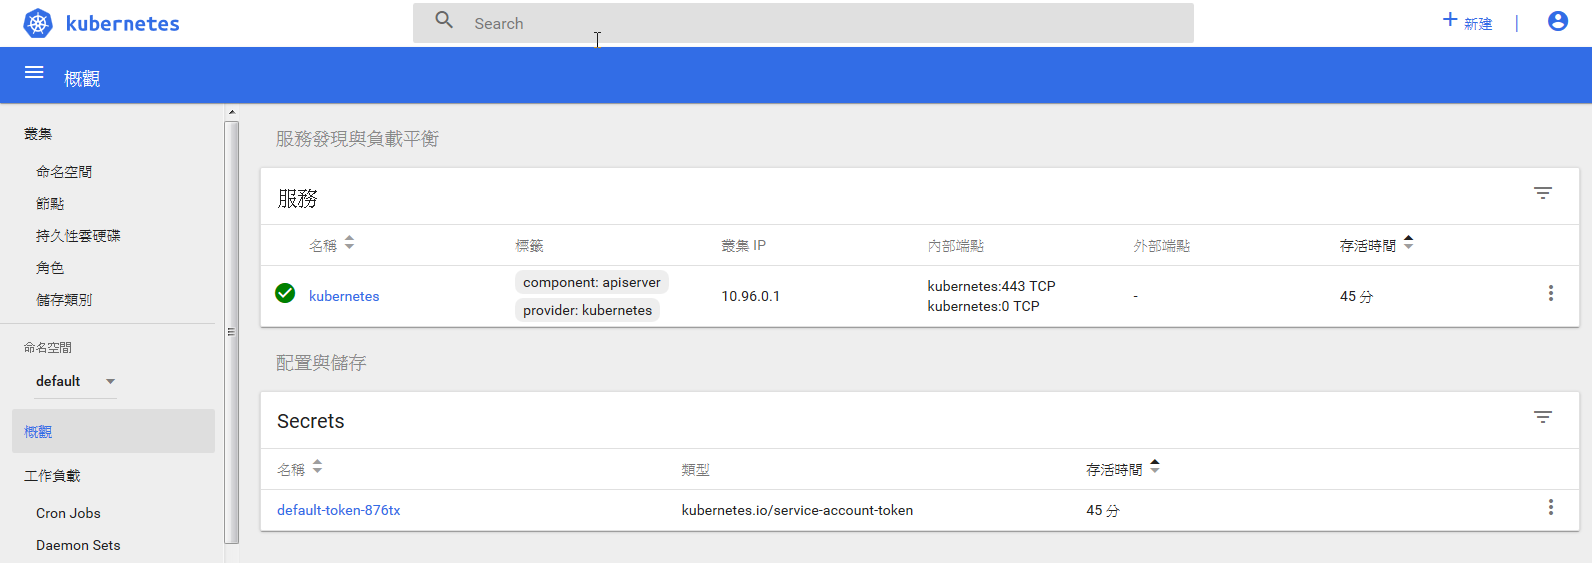Screen dimensions: 1592x563
Task: Click the 外部端點 column header
Action: pyautogui.click(x=1162, y=246)
